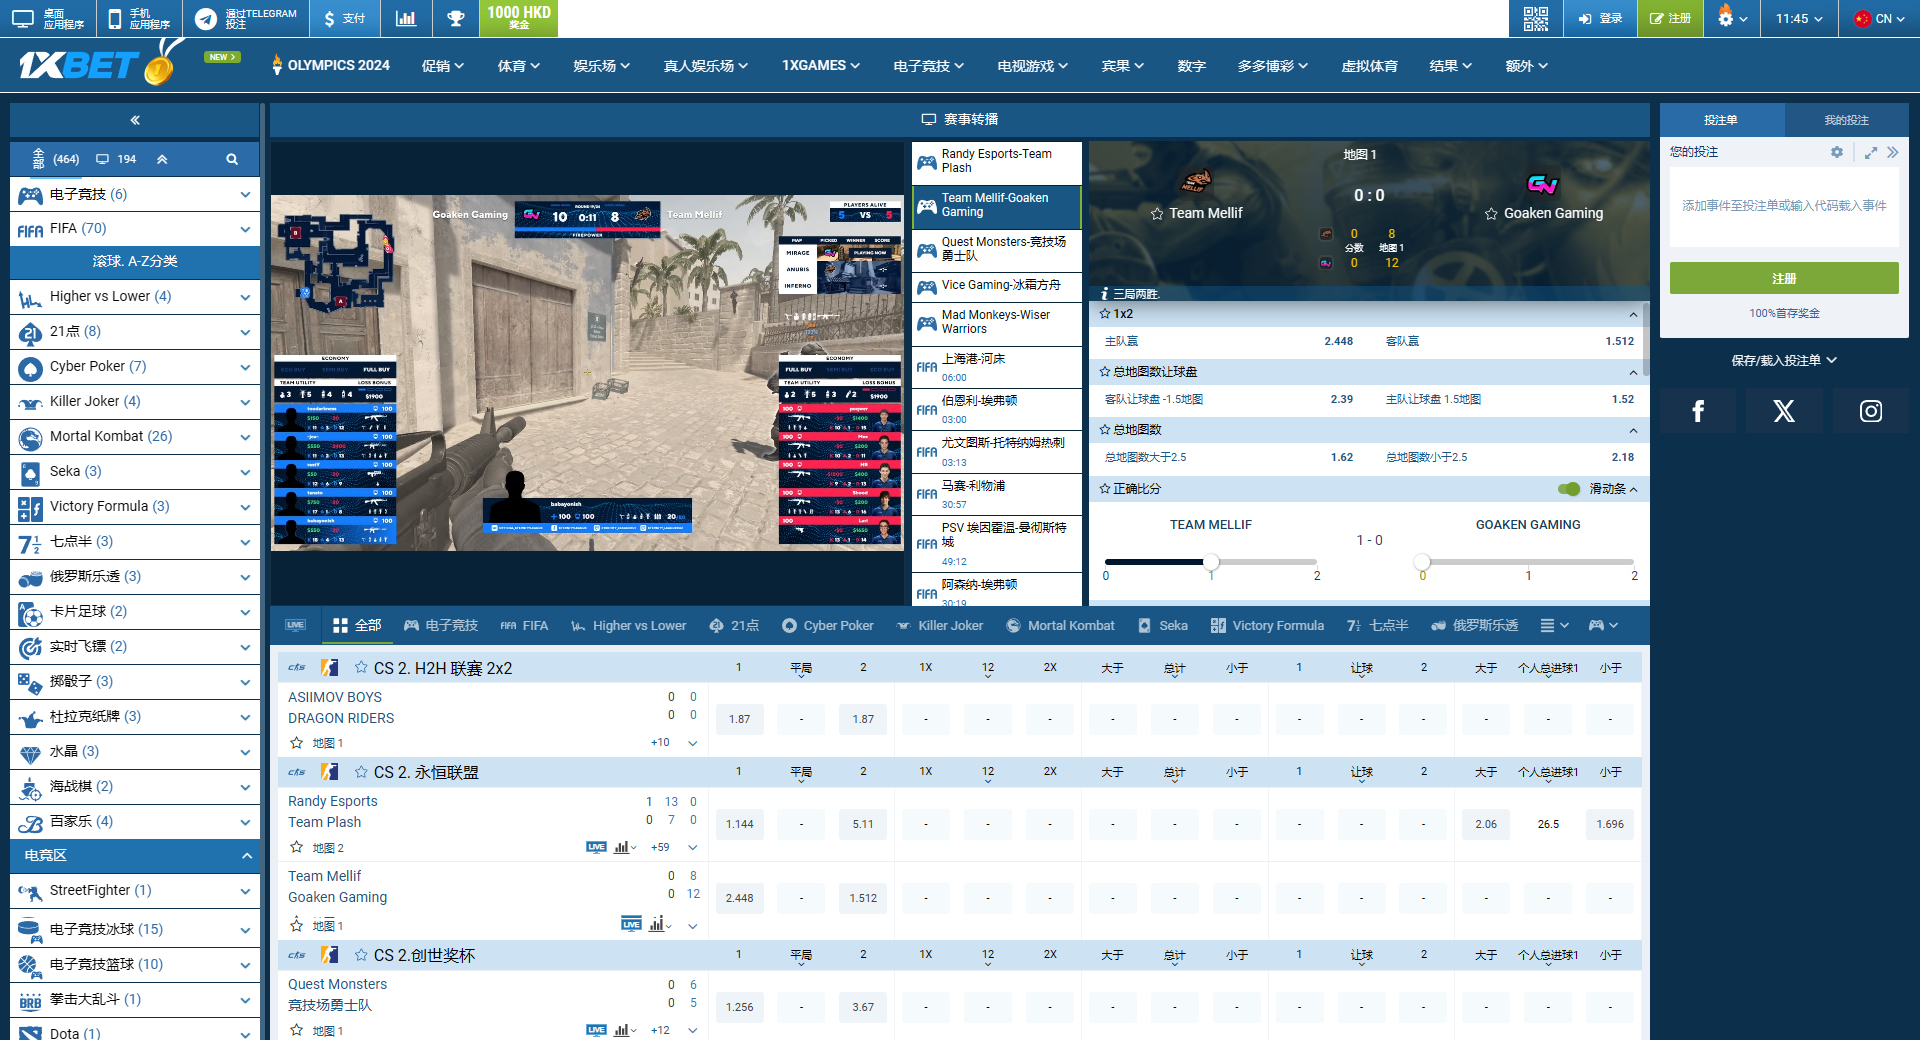Open OLYMPICS 2024 menu item
The width and height of the screenshot is (1920, 1040).
tap(331, 65)
